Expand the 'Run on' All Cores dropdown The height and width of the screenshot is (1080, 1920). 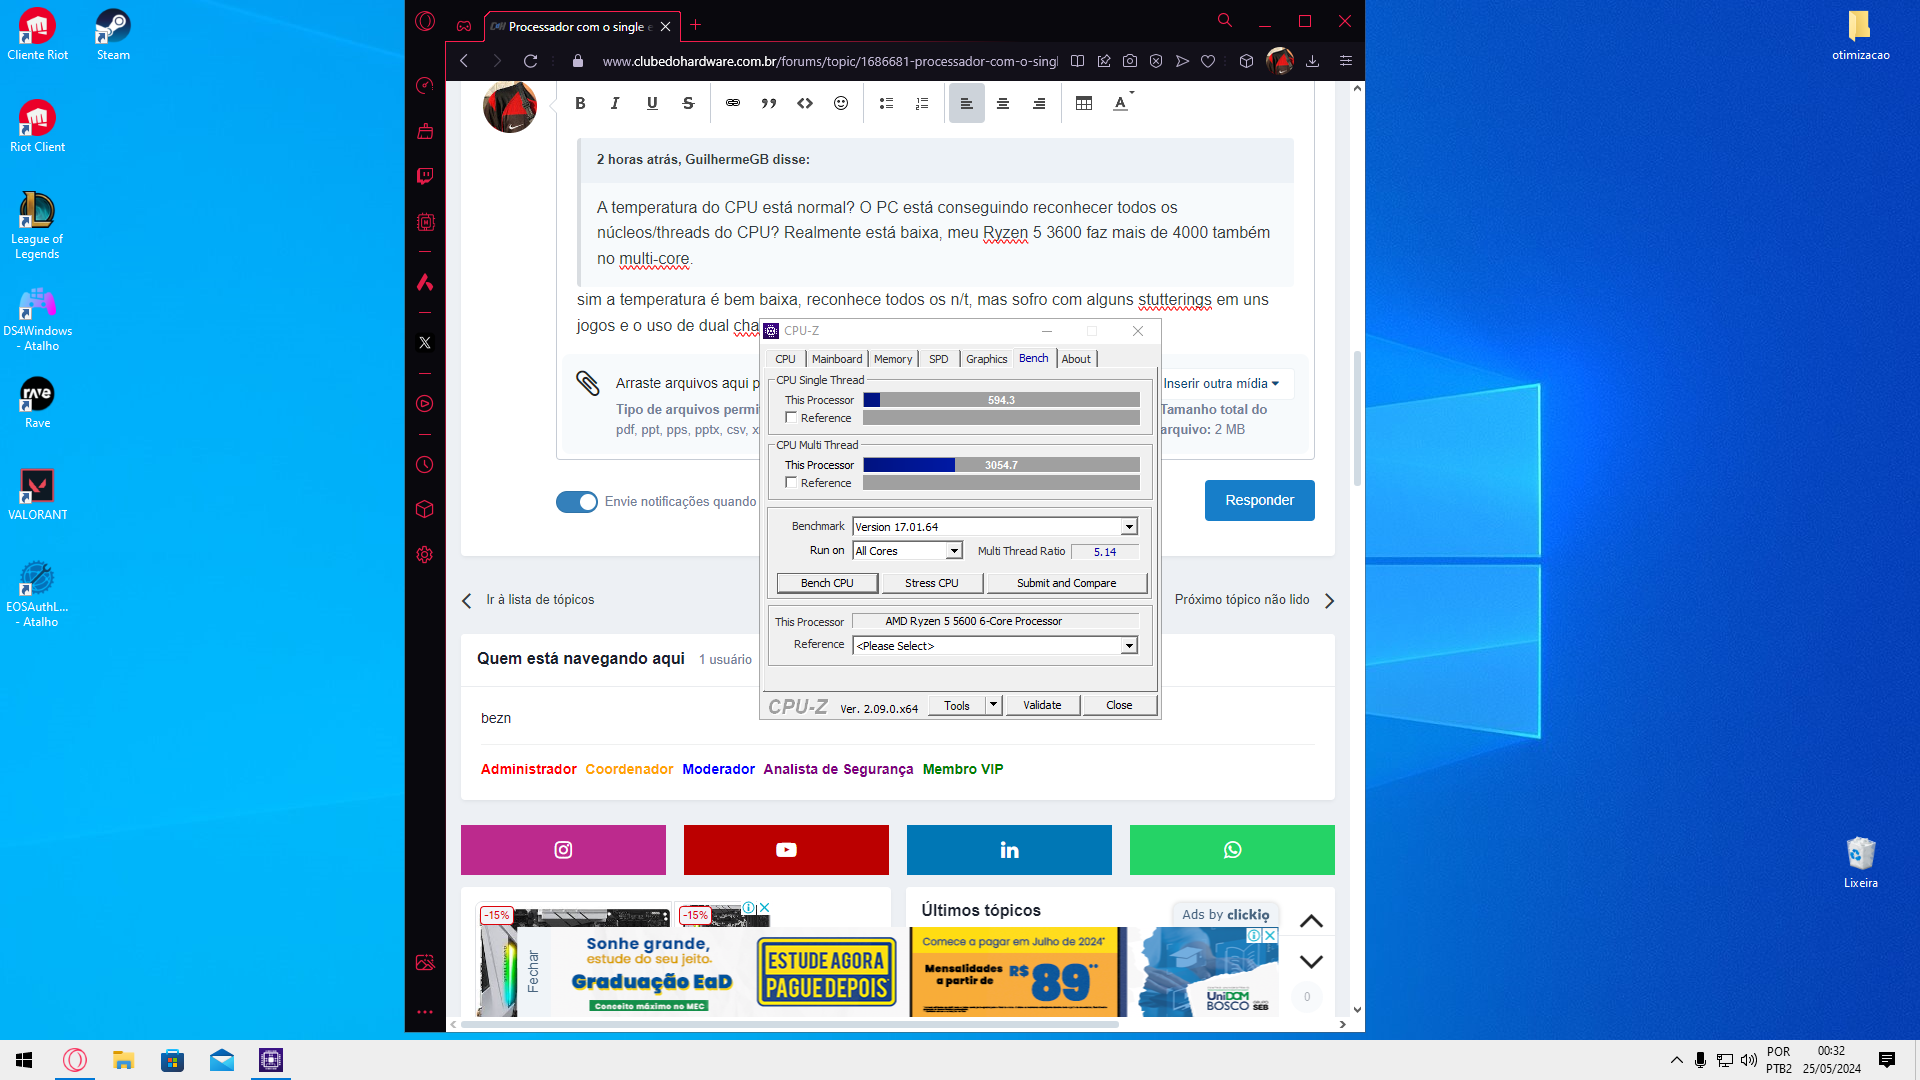[954, 551]
